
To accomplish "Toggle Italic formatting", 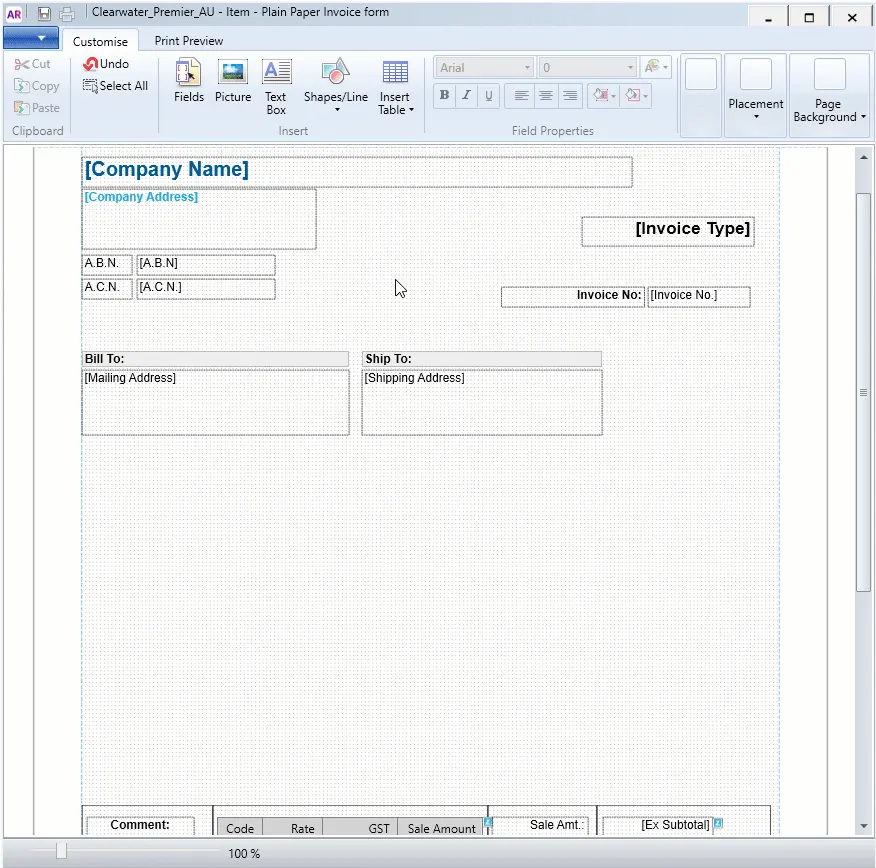I will [x=466, y=96].
